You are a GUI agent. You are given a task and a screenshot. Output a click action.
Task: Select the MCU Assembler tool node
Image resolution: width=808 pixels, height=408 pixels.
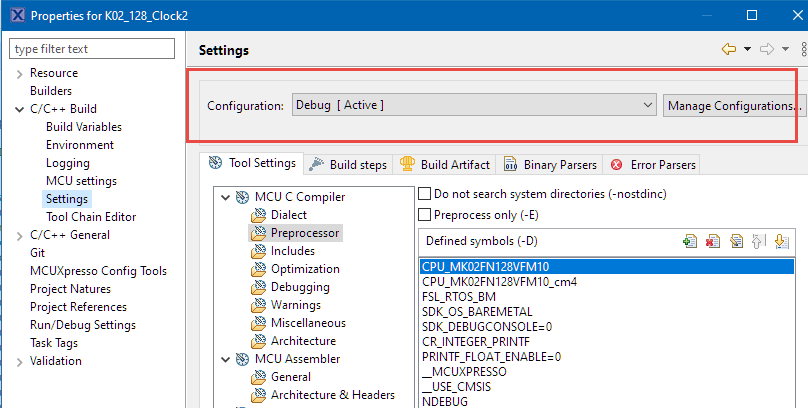tap(297, 359)
